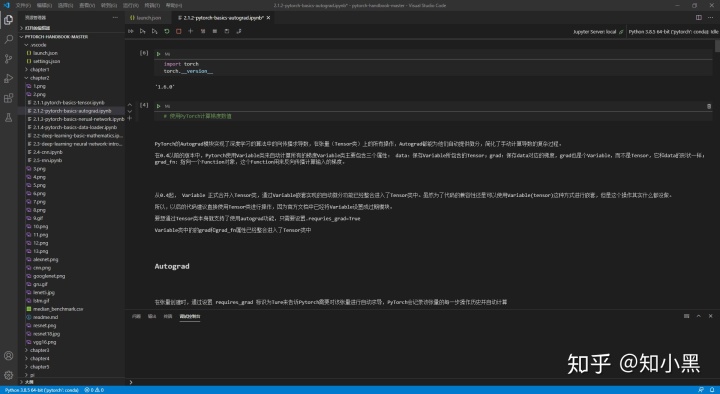Save the notebook with the disk icon
This screenshot has width=720, height=394.
pos(226,31)
